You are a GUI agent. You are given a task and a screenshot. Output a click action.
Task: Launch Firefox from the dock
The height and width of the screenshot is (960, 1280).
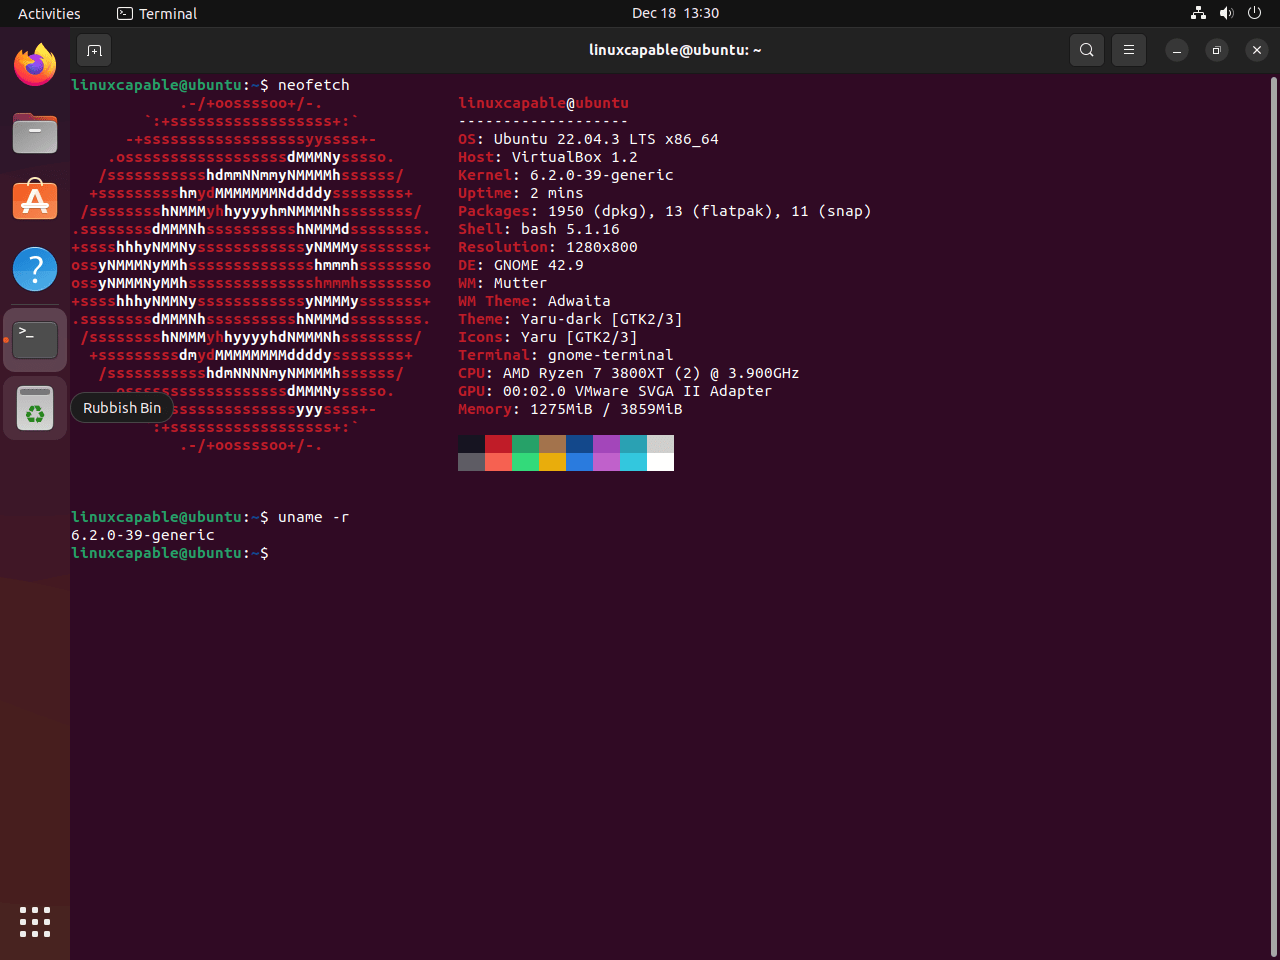[x=35, y=66]
